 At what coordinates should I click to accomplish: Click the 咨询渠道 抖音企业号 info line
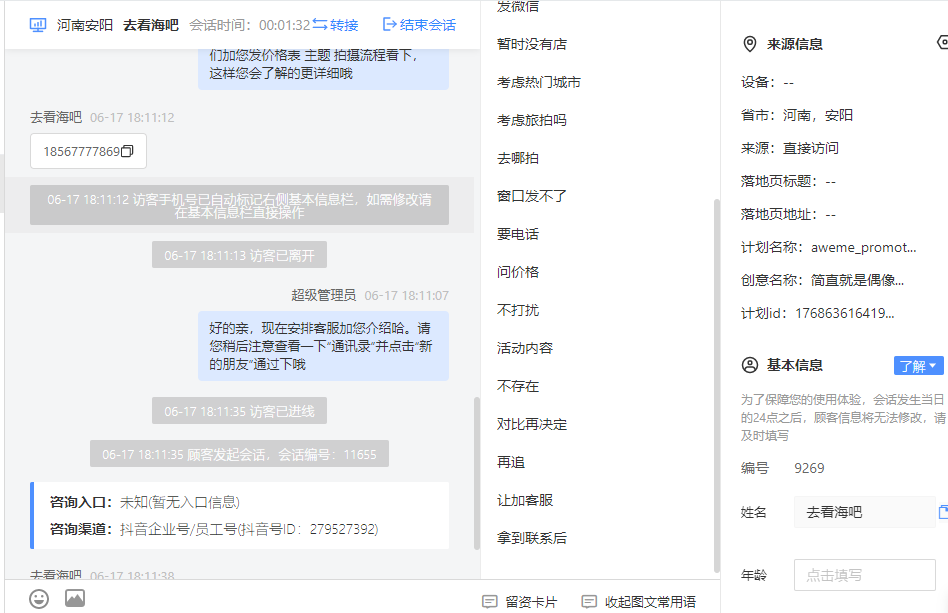point(214,530)
